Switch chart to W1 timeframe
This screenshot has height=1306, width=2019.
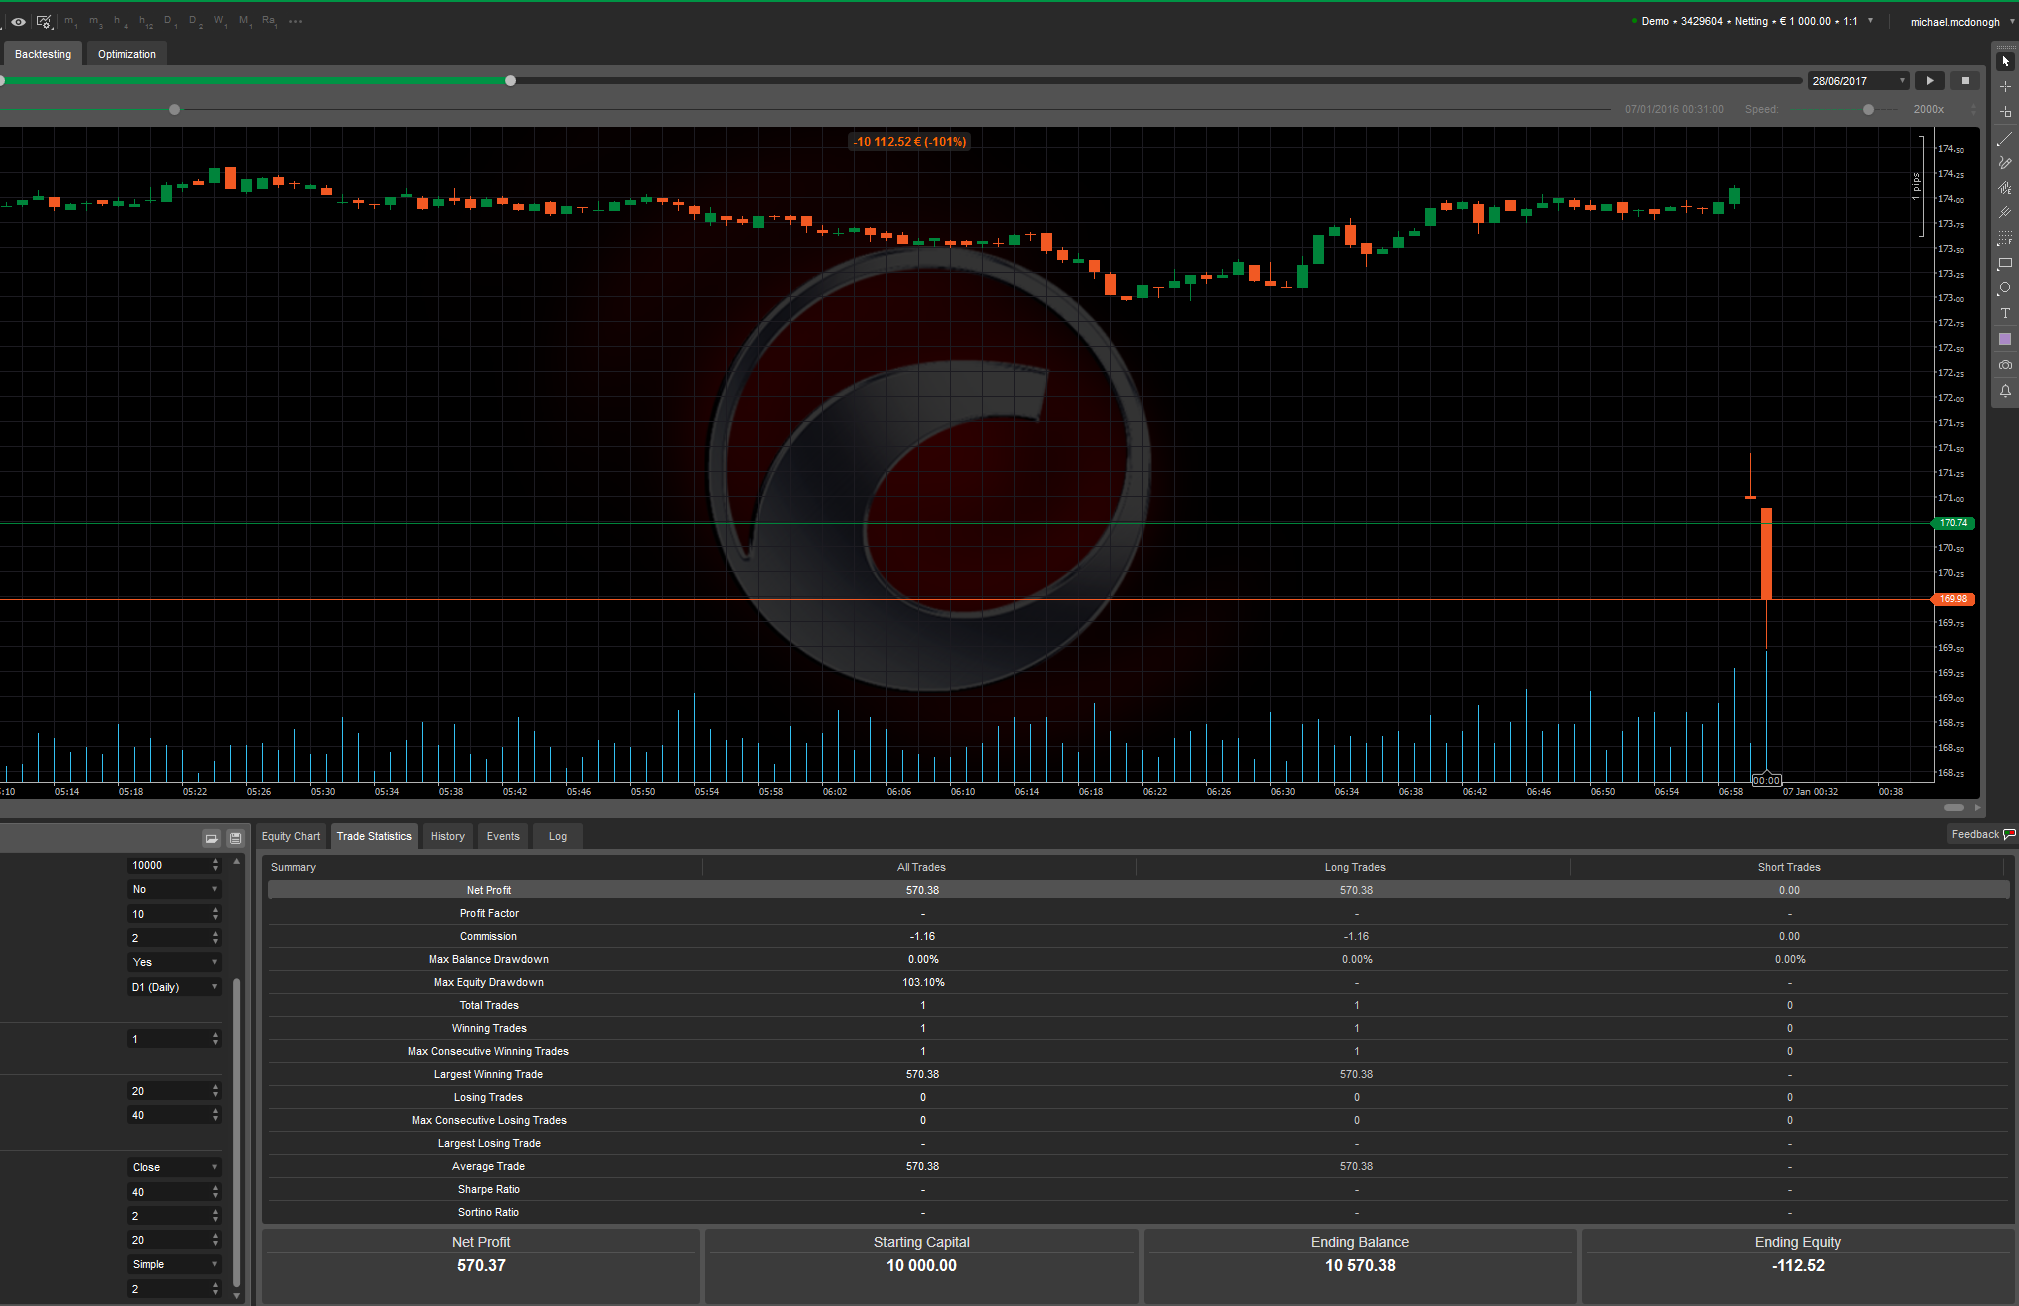point(220,21)
